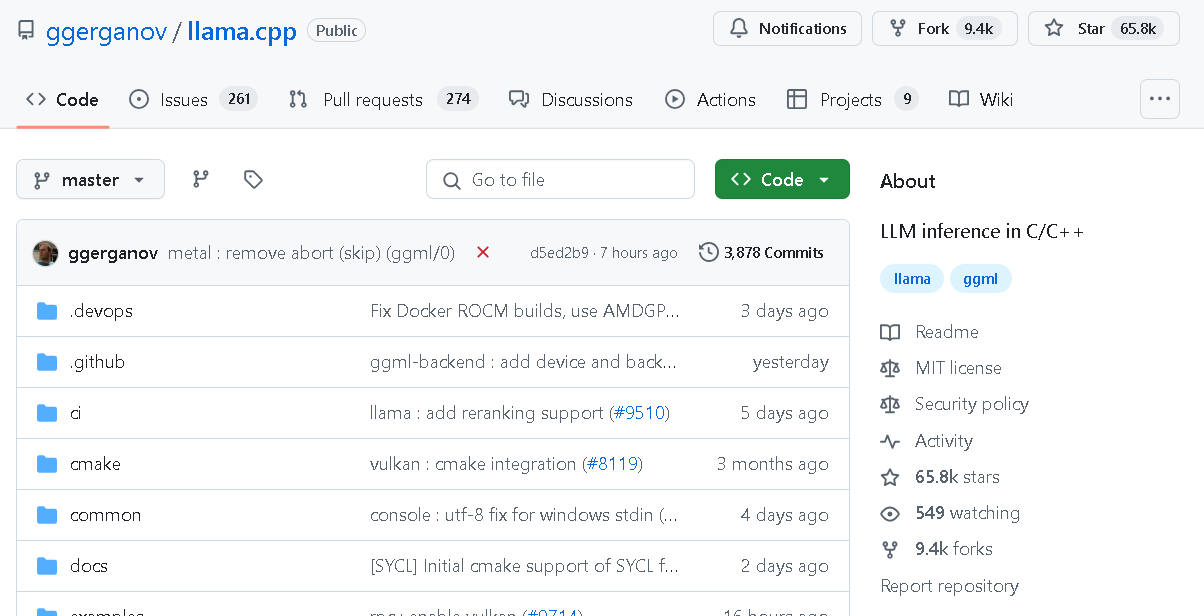
Task: Click the ggml topic tag
Action: 980,279
